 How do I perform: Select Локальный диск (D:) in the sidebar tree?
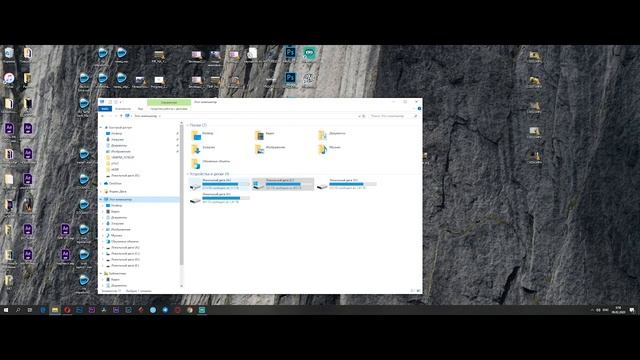point(122,260)
